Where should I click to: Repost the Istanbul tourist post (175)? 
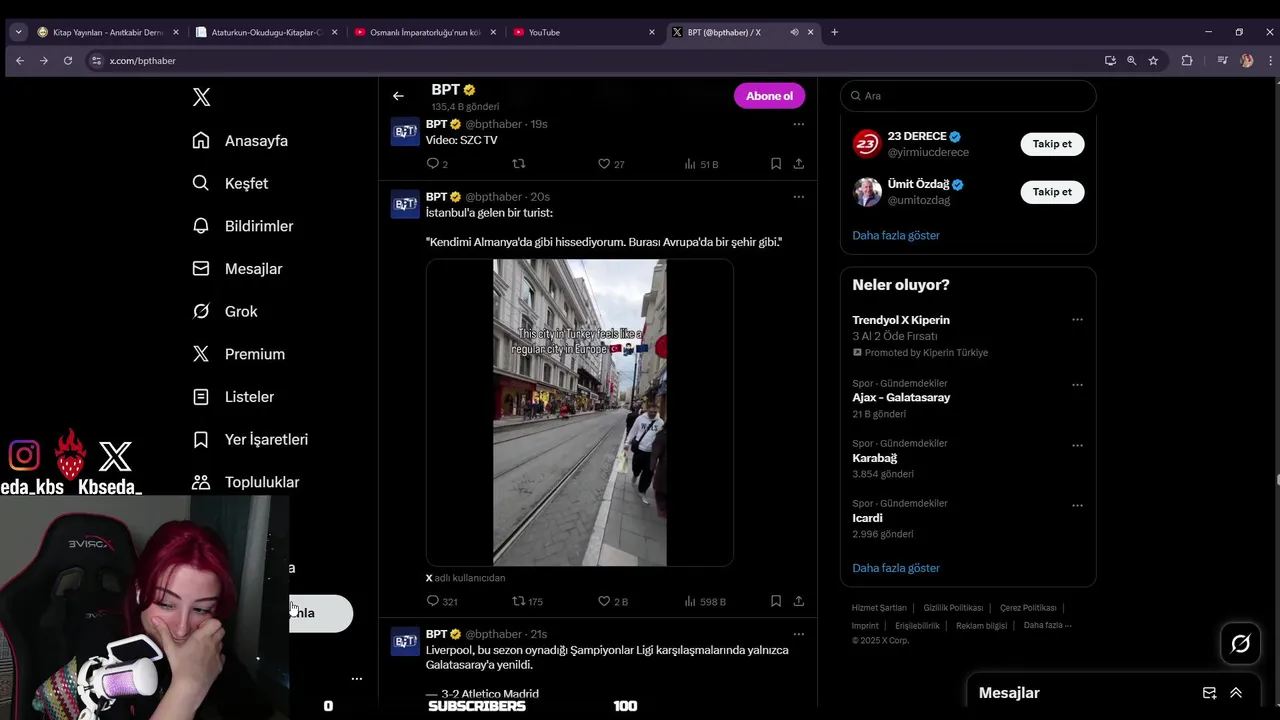[527, 601]
